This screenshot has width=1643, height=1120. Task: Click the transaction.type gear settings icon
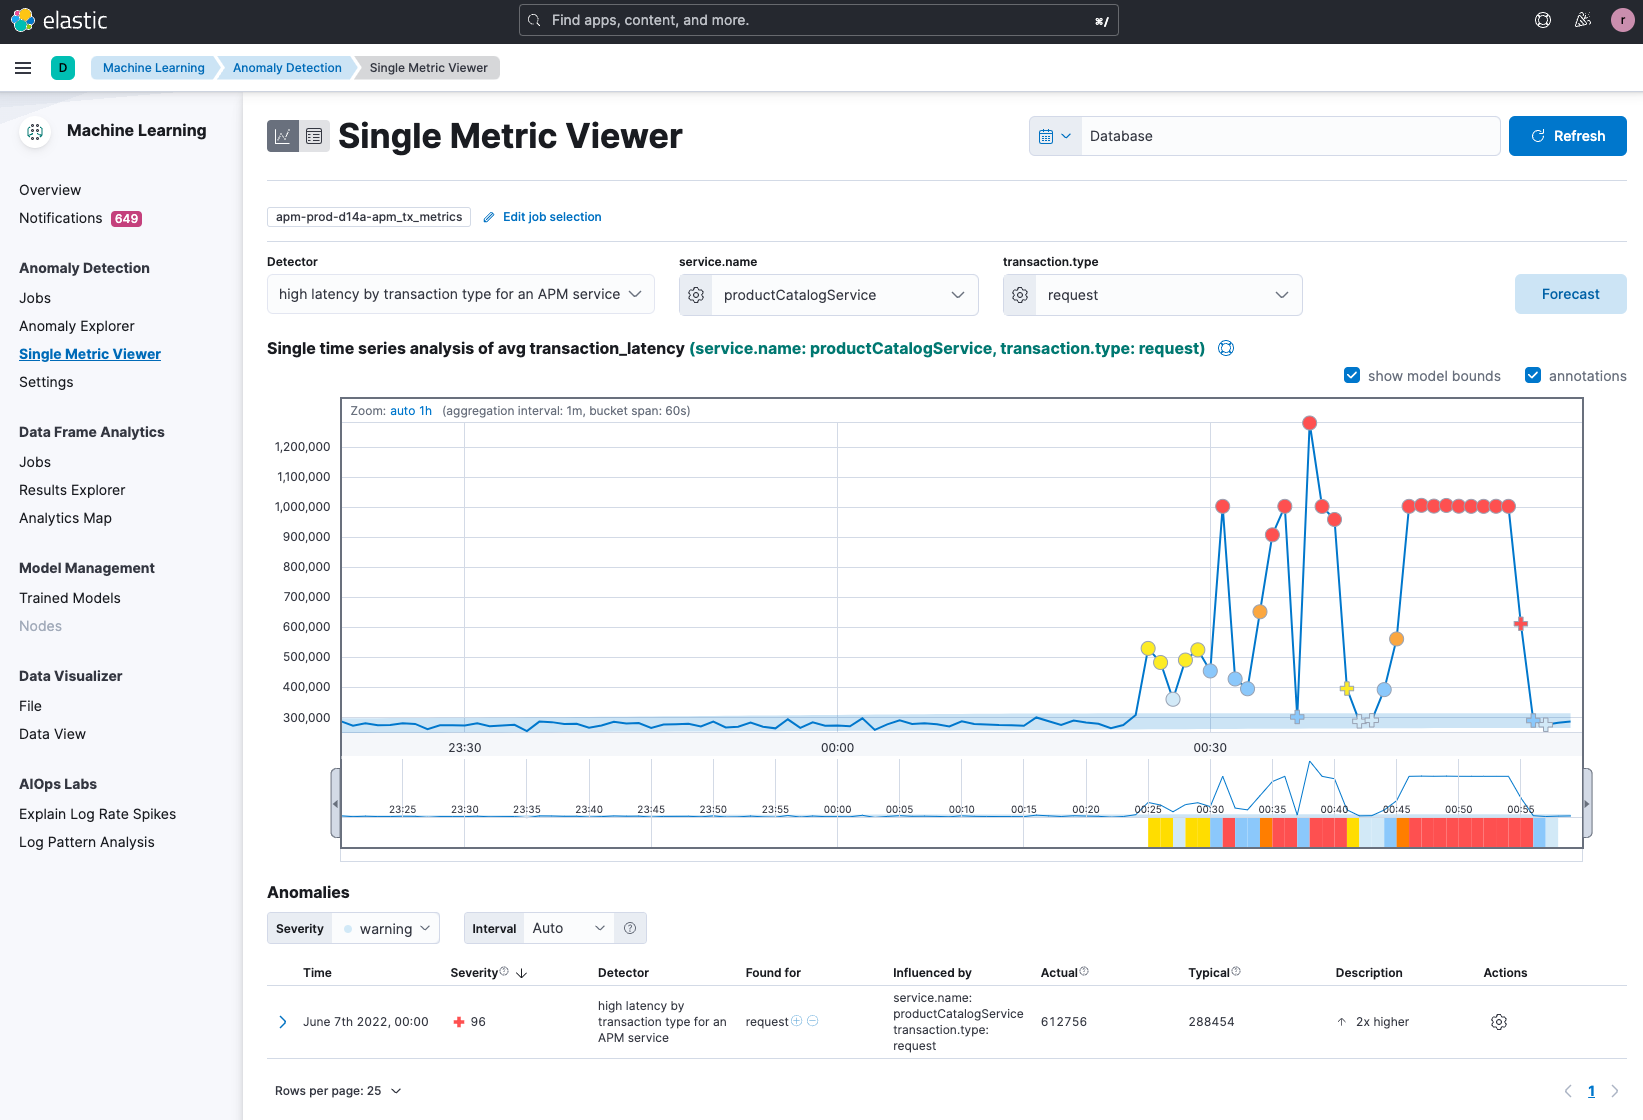(x=1020, y=295)
